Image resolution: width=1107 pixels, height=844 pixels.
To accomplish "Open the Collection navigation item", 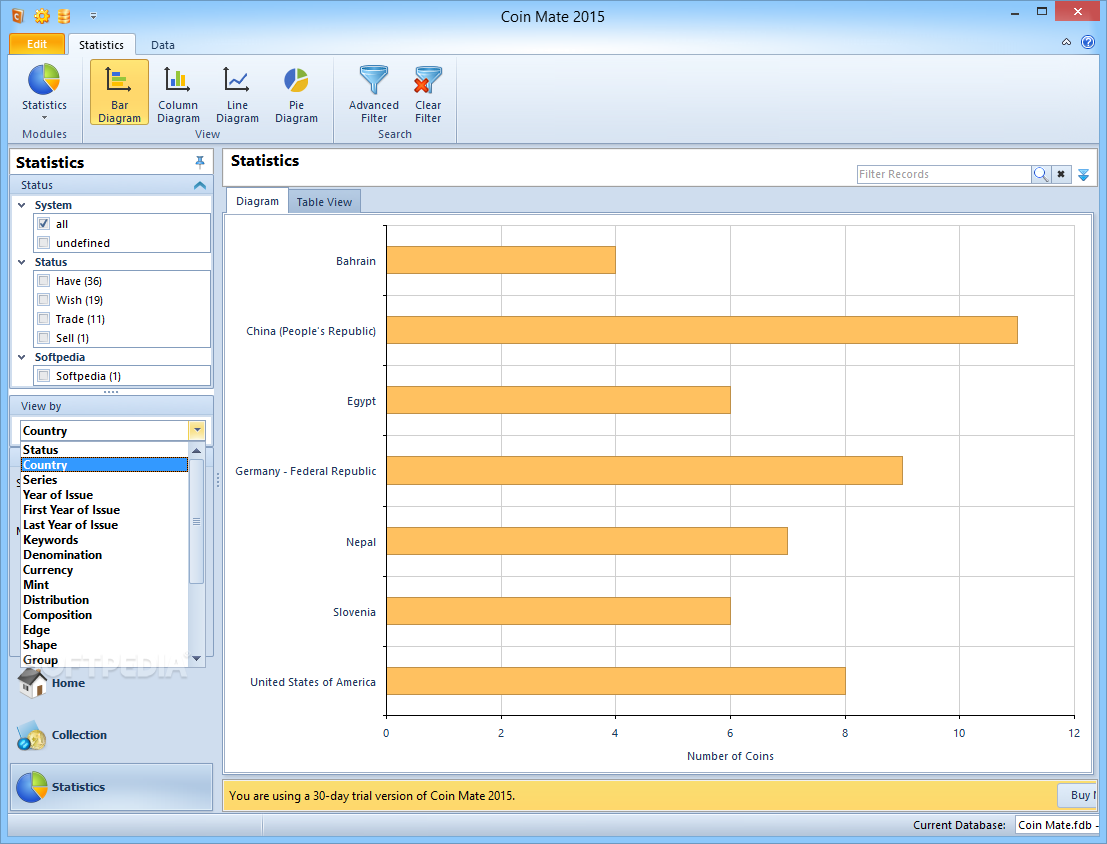I will [x=79, y=735].
